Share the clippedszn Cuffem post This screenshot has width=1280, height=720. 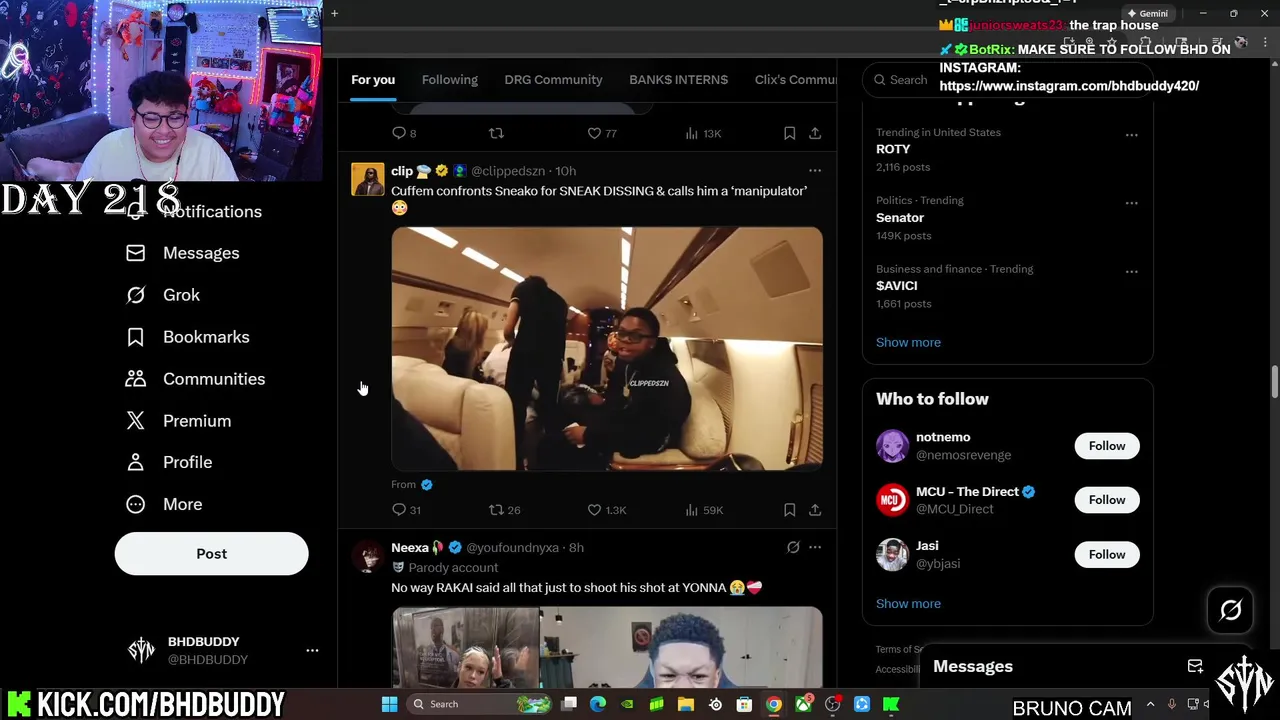815,510
